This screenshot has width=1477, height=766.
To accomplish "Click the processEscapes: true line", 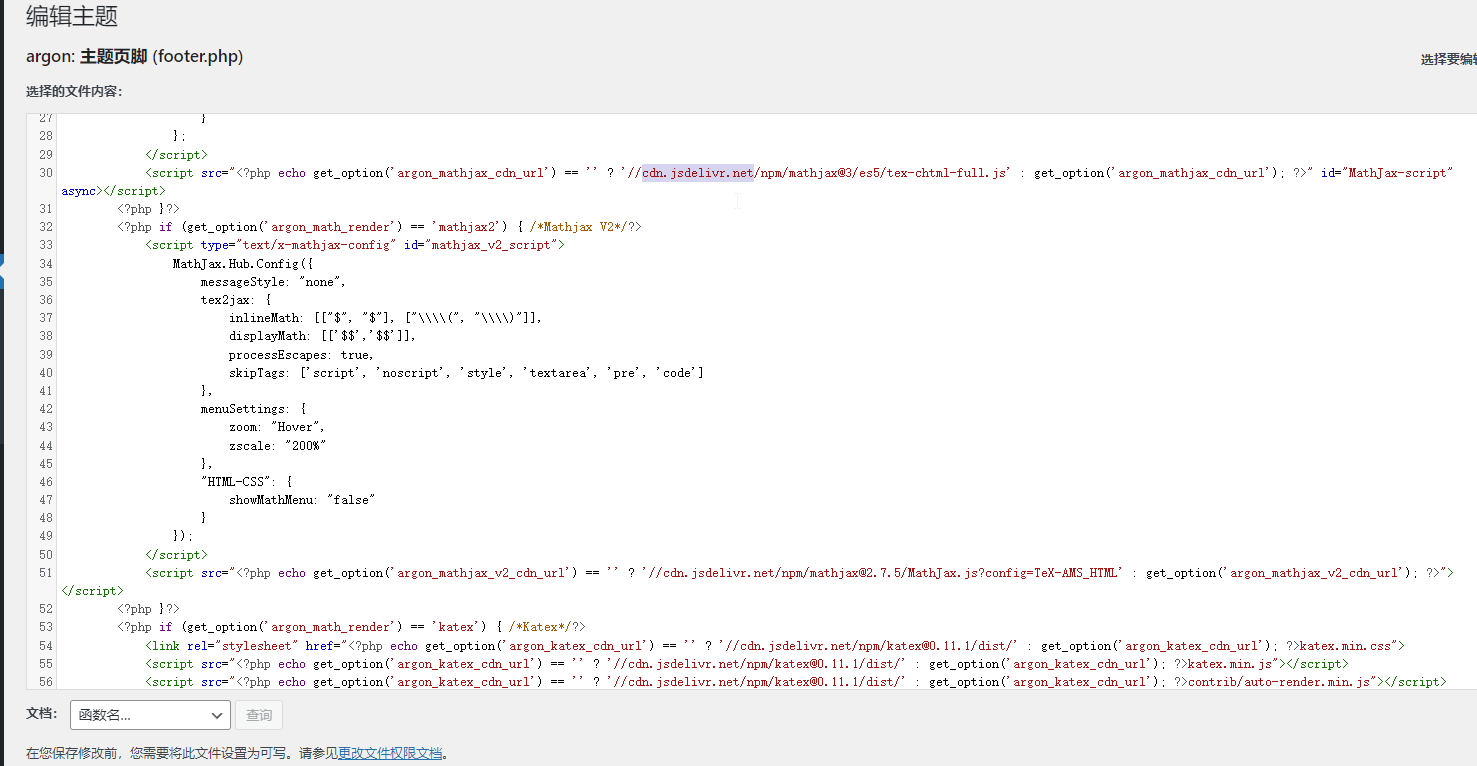I will (x=301, y=355).
